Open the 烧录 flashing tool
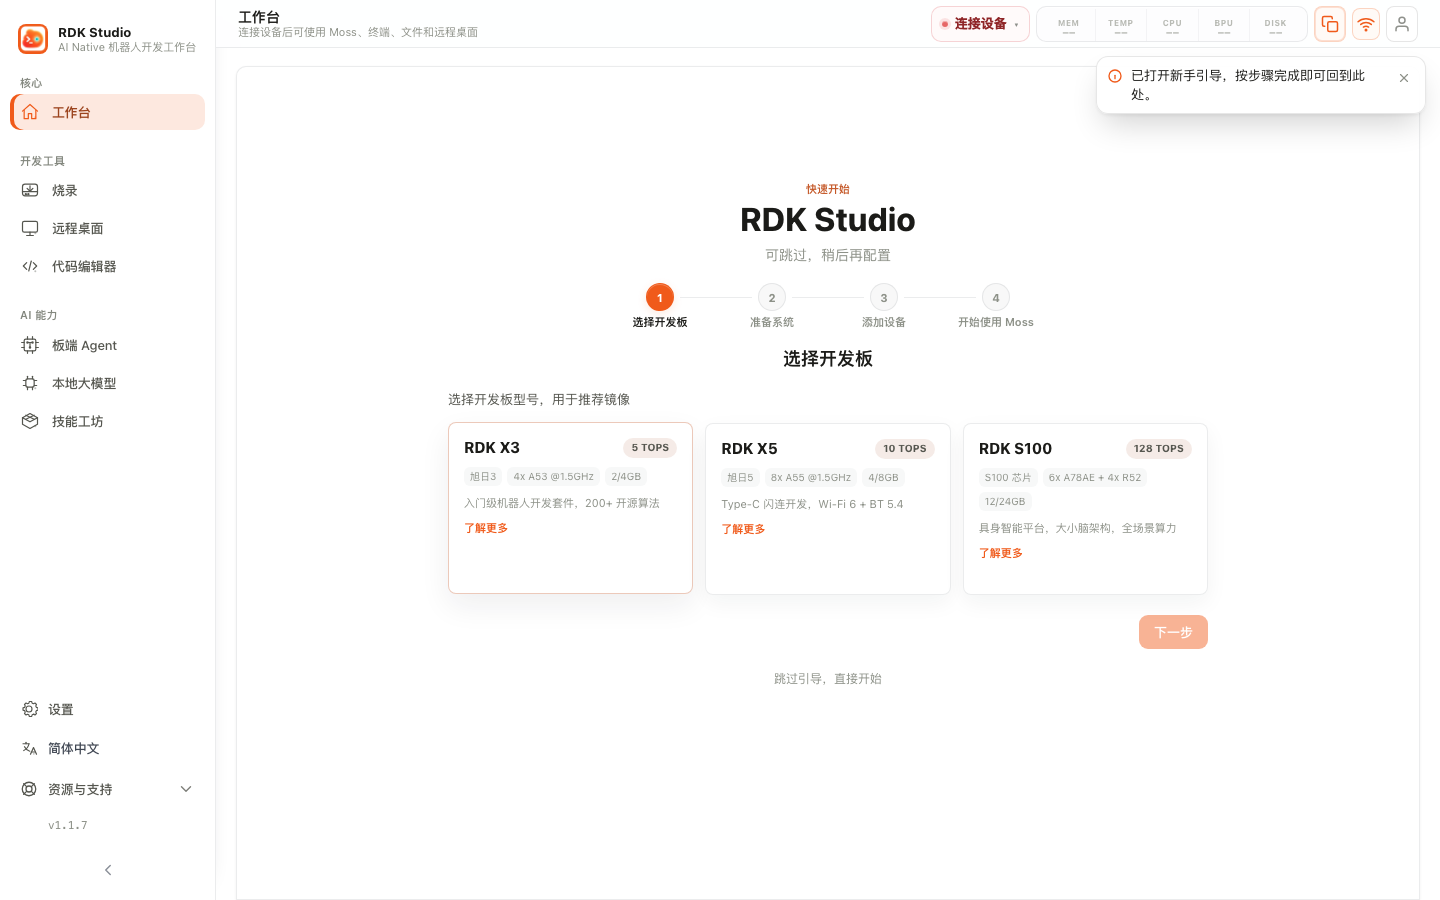The width and height of the screenshot is (1440, 900). (108, 190)
